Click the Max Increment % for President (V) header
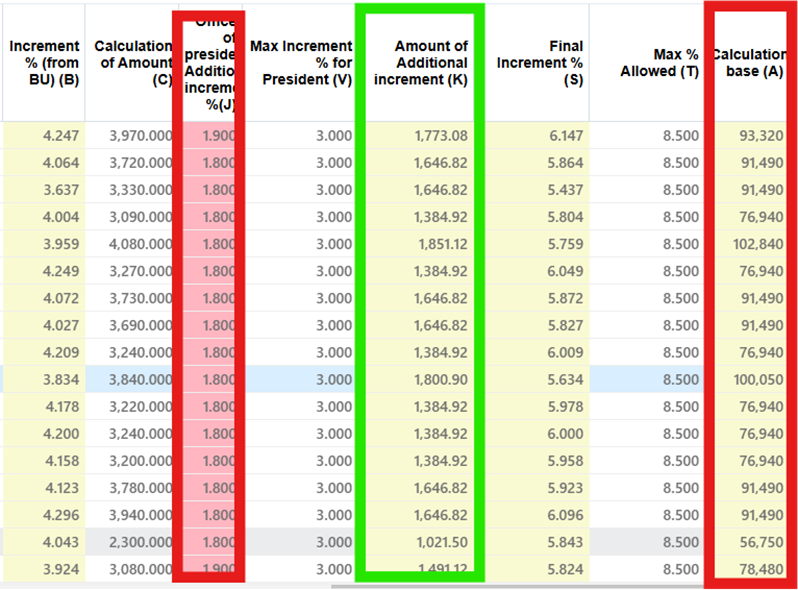Screen dimensions: 798x590 (301, 62)
